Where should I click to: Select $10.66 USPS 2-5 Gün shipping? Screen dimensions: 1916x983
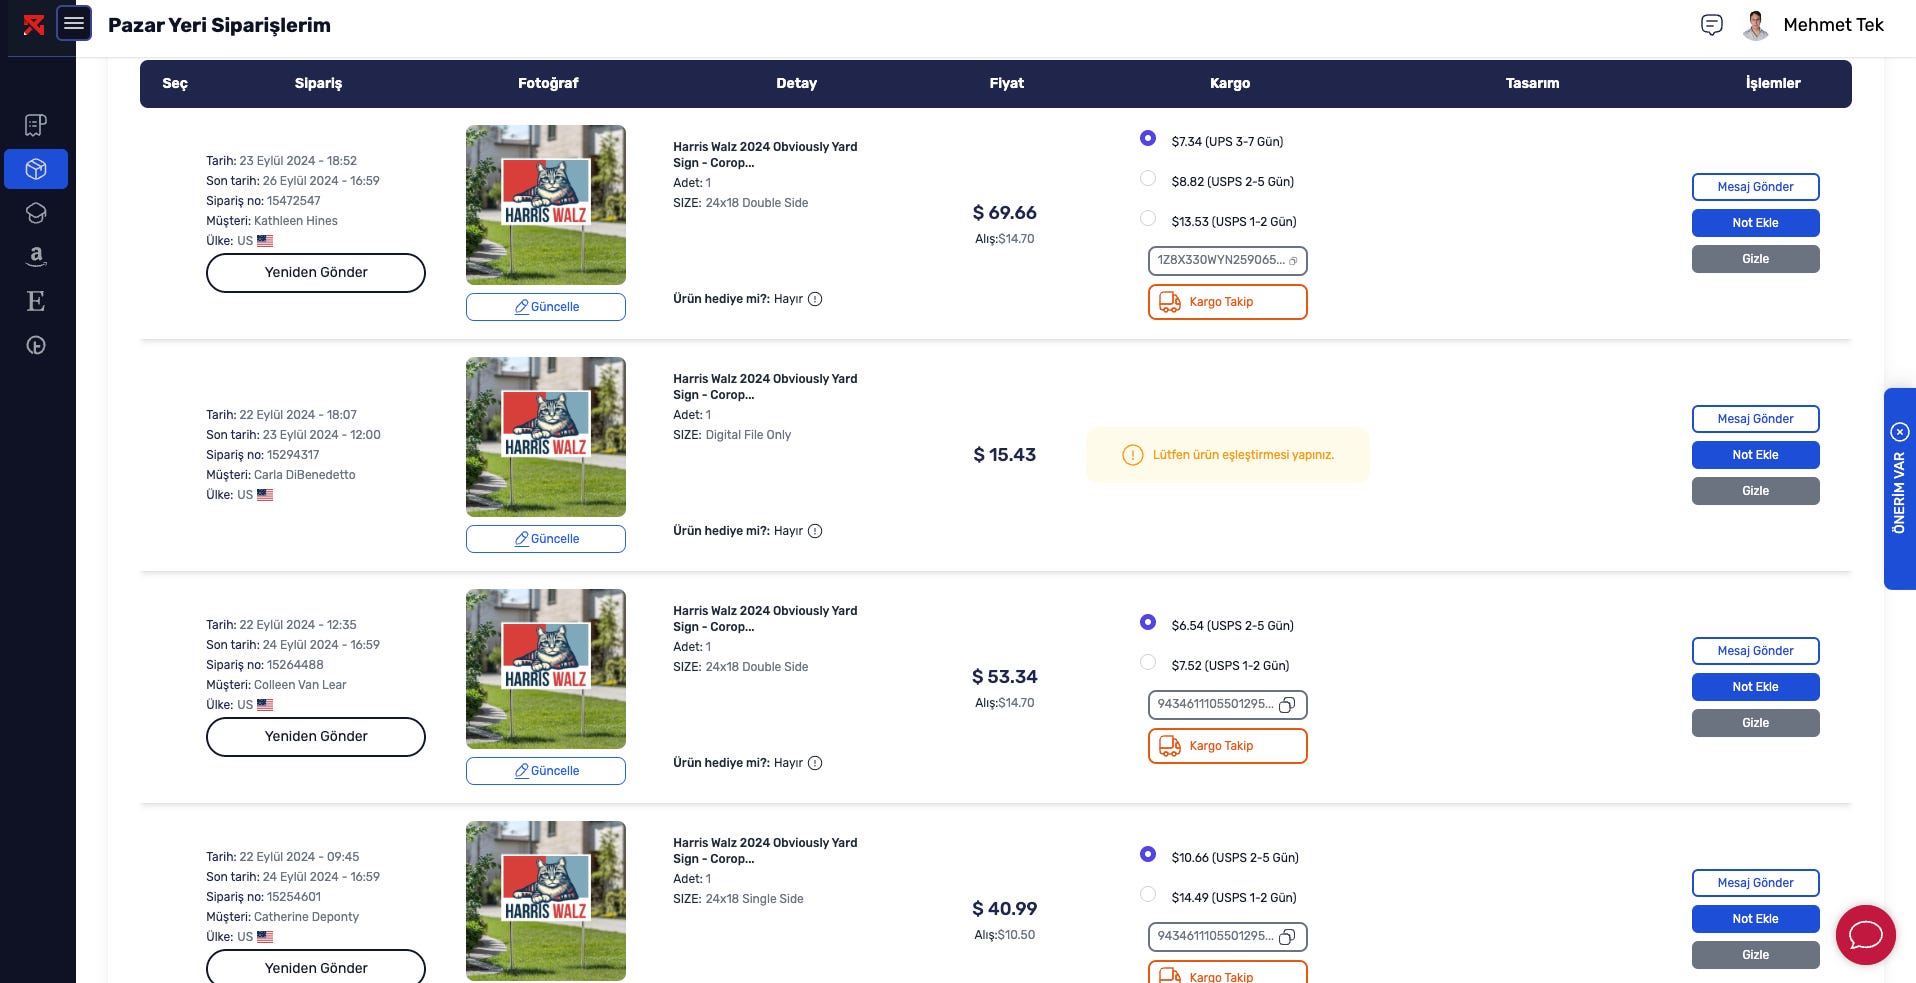point(1148,854)
